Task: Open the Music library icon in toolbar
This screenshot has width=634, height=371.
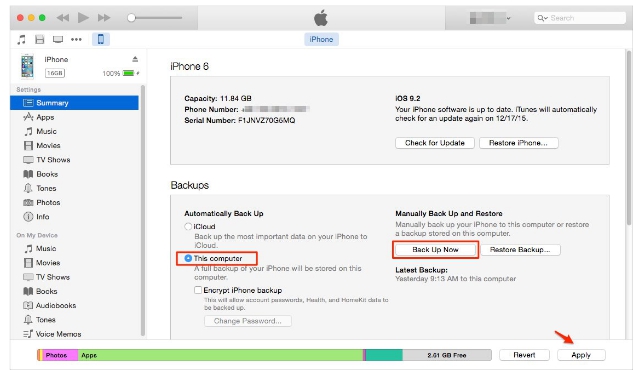Action: pos(21,39)
